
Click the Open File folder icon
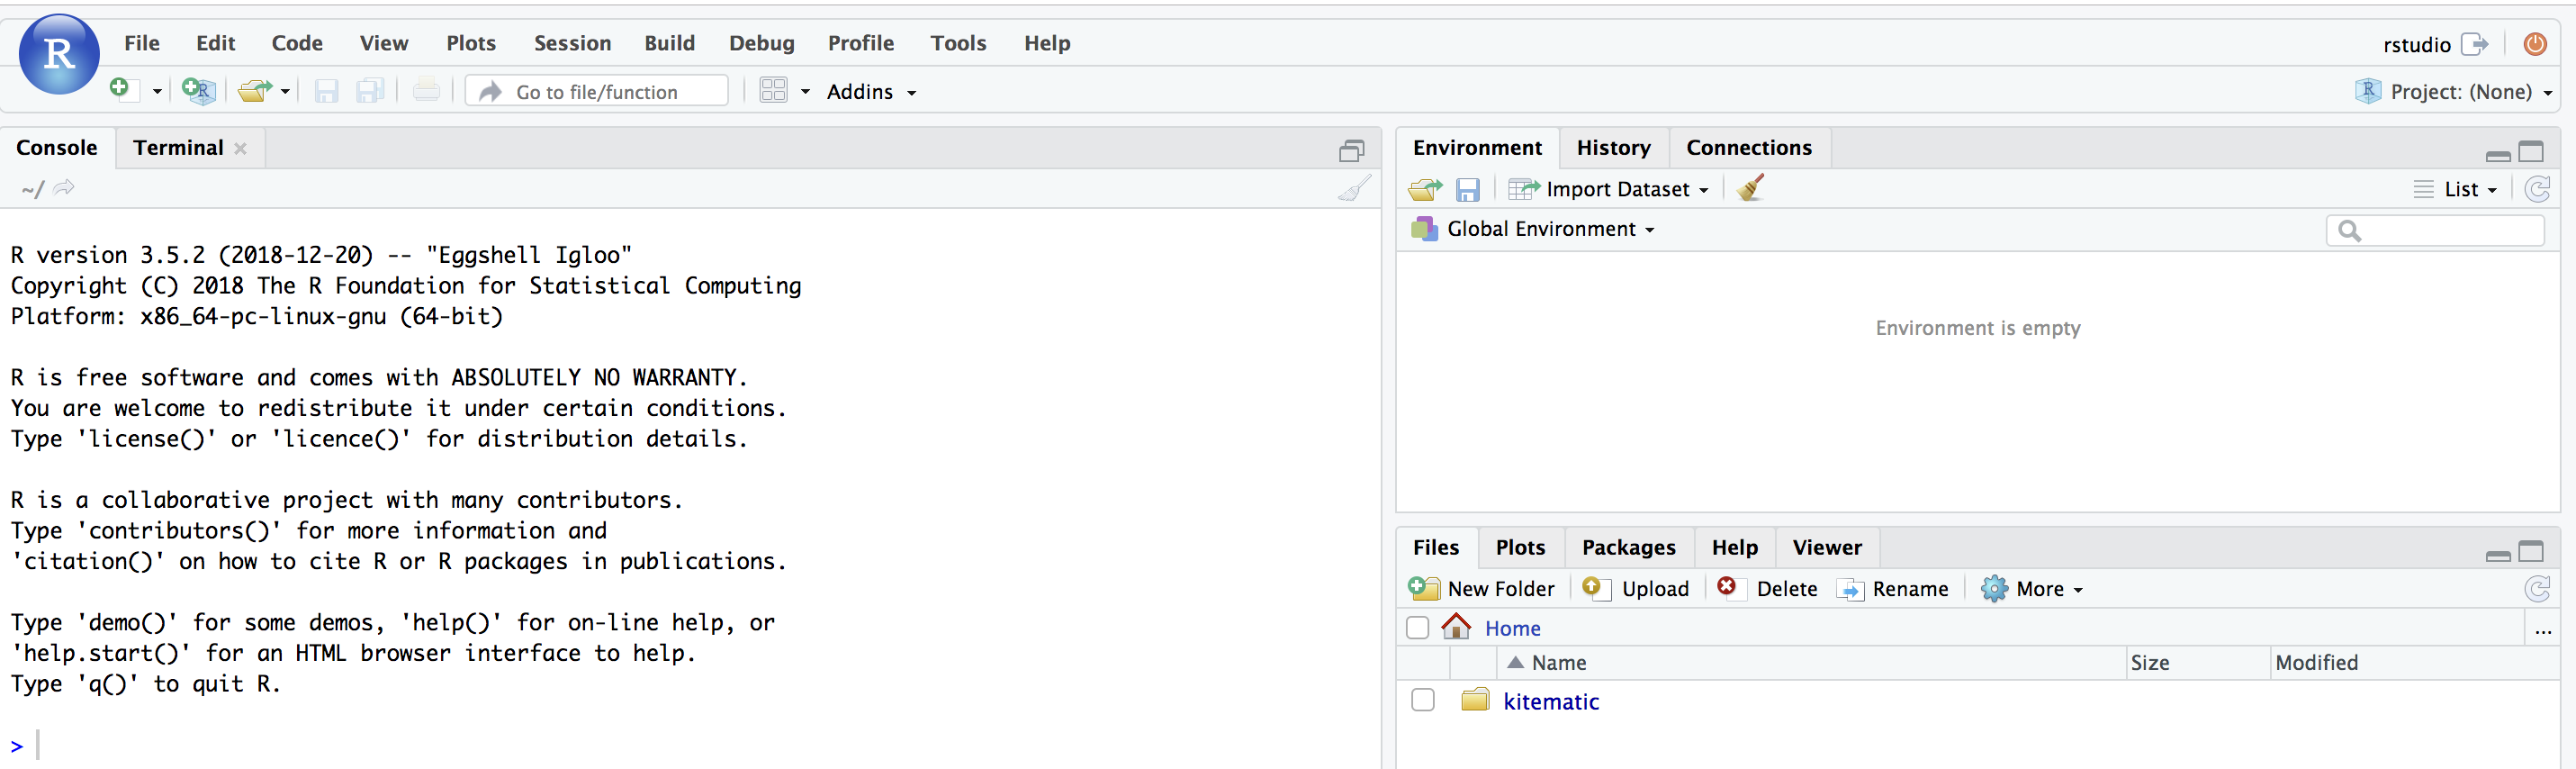tap(255, 91)
